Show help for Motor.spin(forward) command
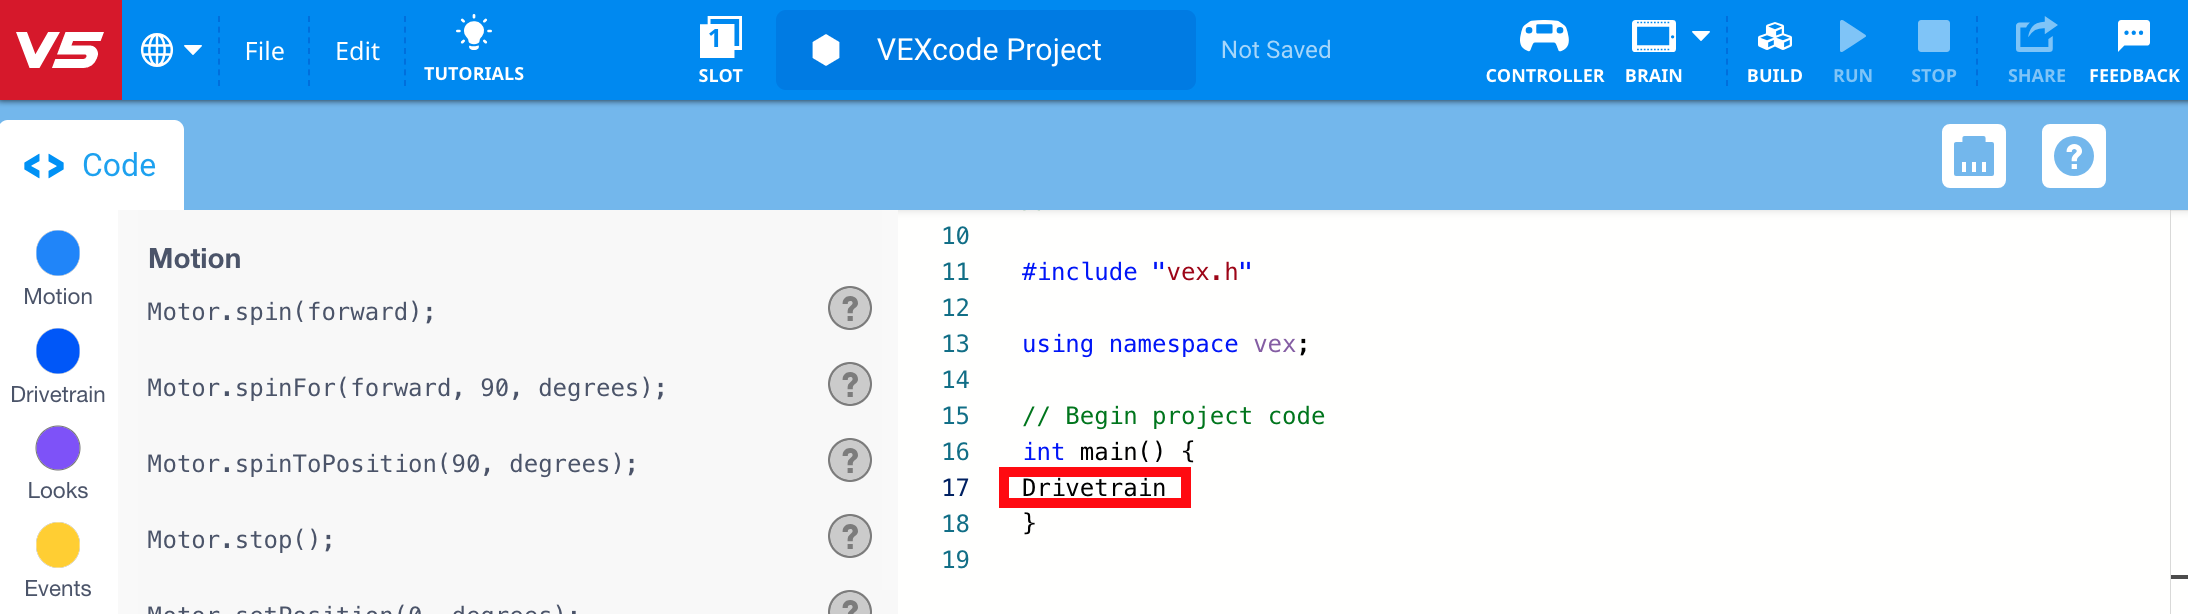The width and height of the screenshot is (2188, 614). tap(850, 308)
